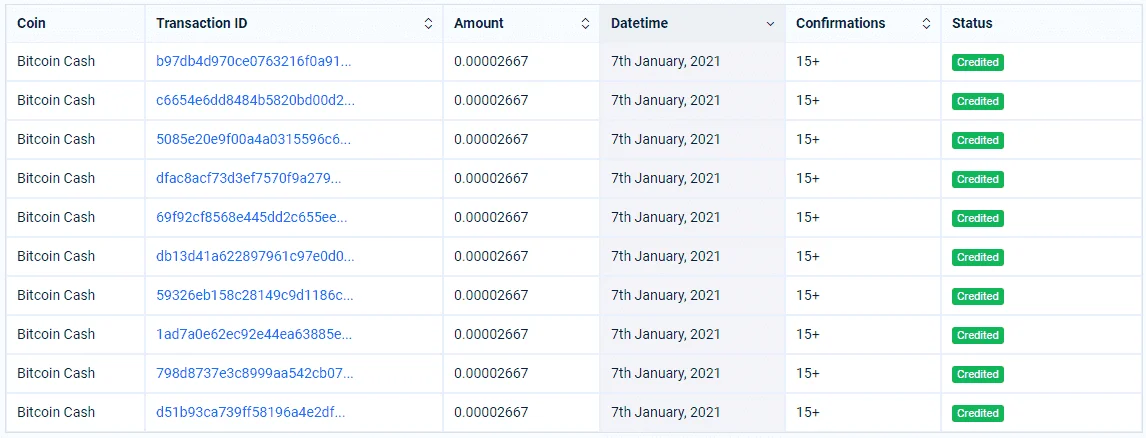Open transaction 69f92cf8568e445dd2c655ee...
This screenshot has height=438, width=1146.
point(251,217)
